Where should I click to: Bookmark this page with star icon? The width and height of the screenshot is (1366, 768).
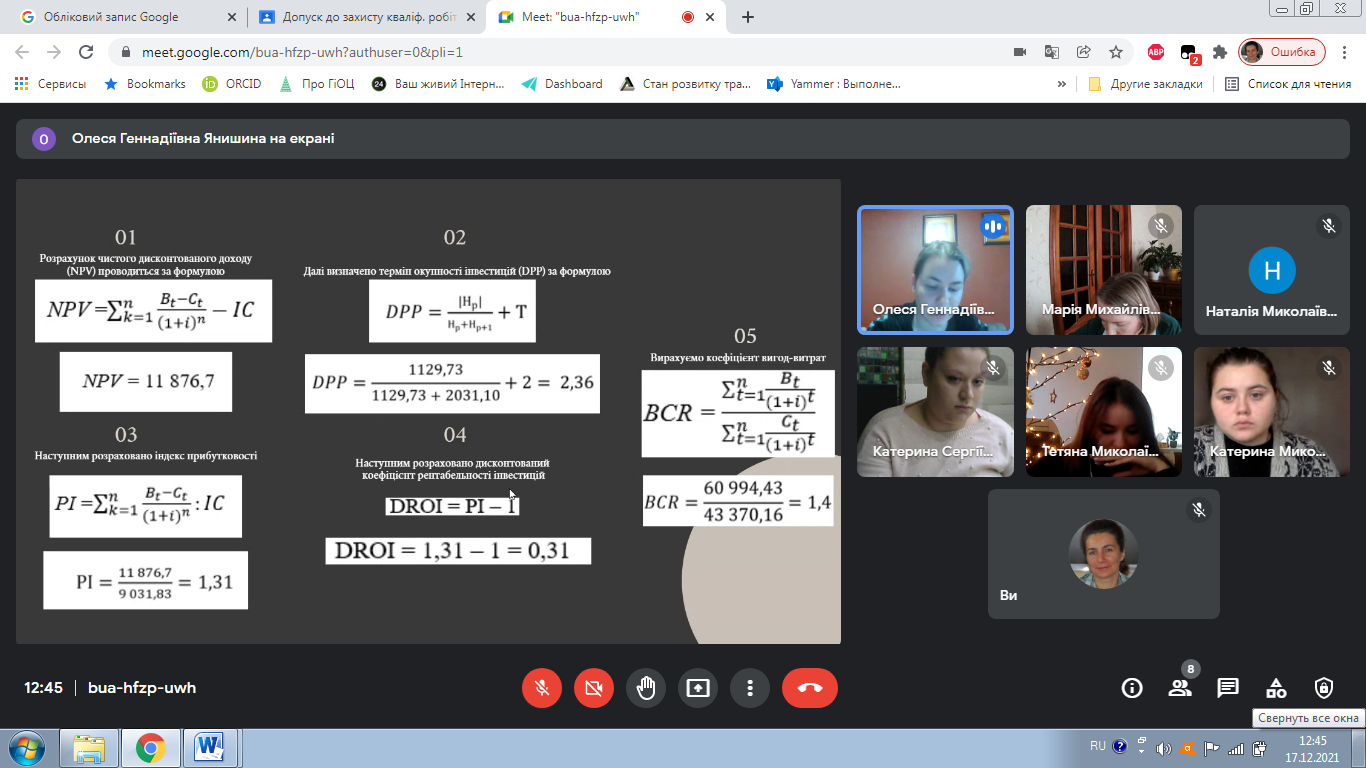pos(1116,52)
